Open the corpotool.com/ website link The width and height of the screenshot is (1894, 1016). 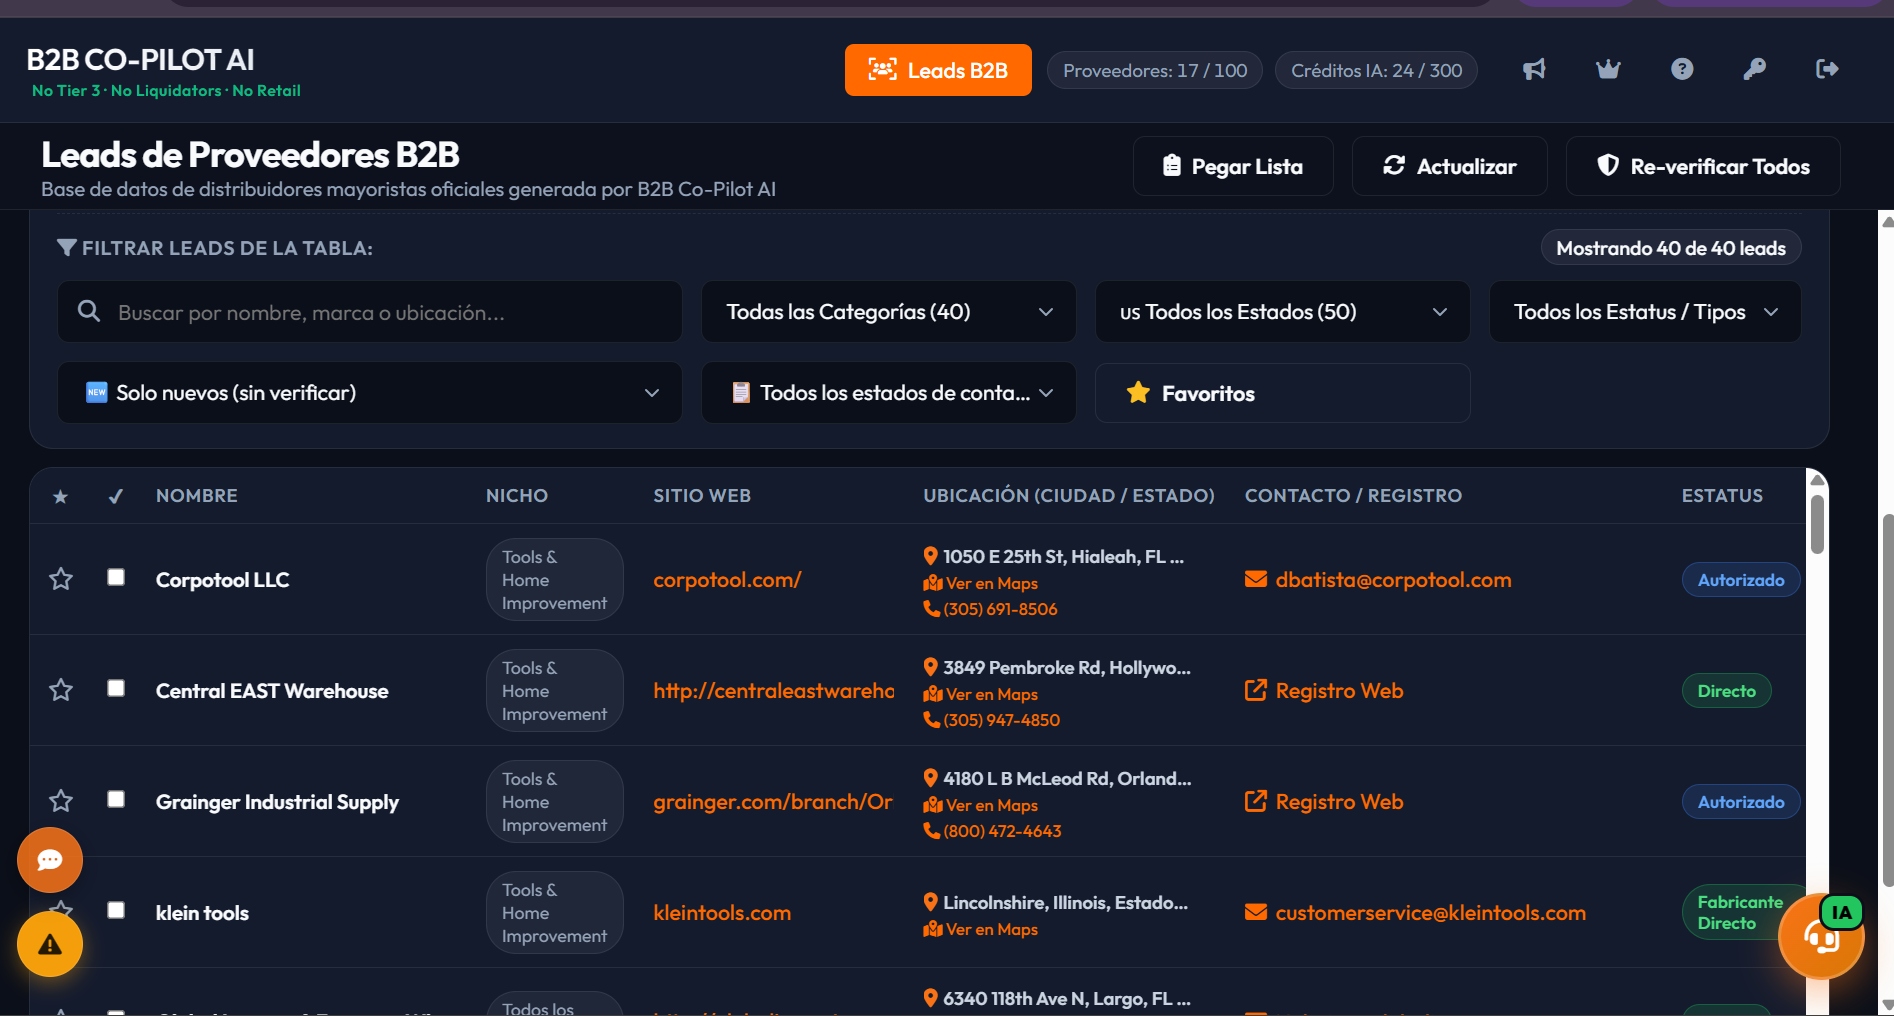click(727, 580)
